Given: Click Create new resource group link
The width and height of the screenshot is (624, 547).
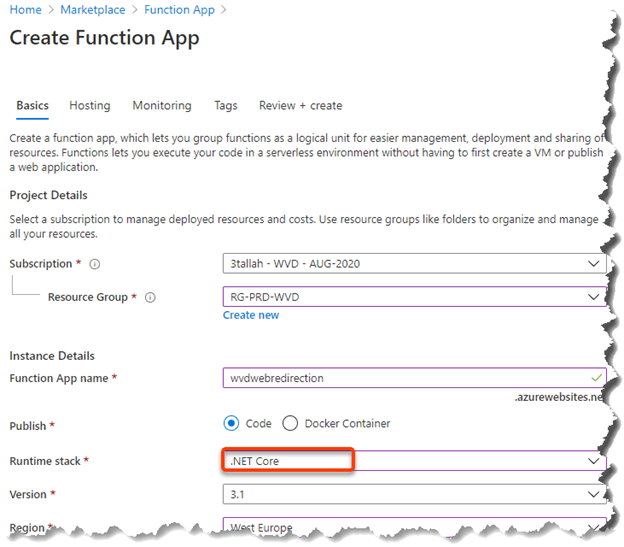Looking at the screenshot, I should [251, 315].
